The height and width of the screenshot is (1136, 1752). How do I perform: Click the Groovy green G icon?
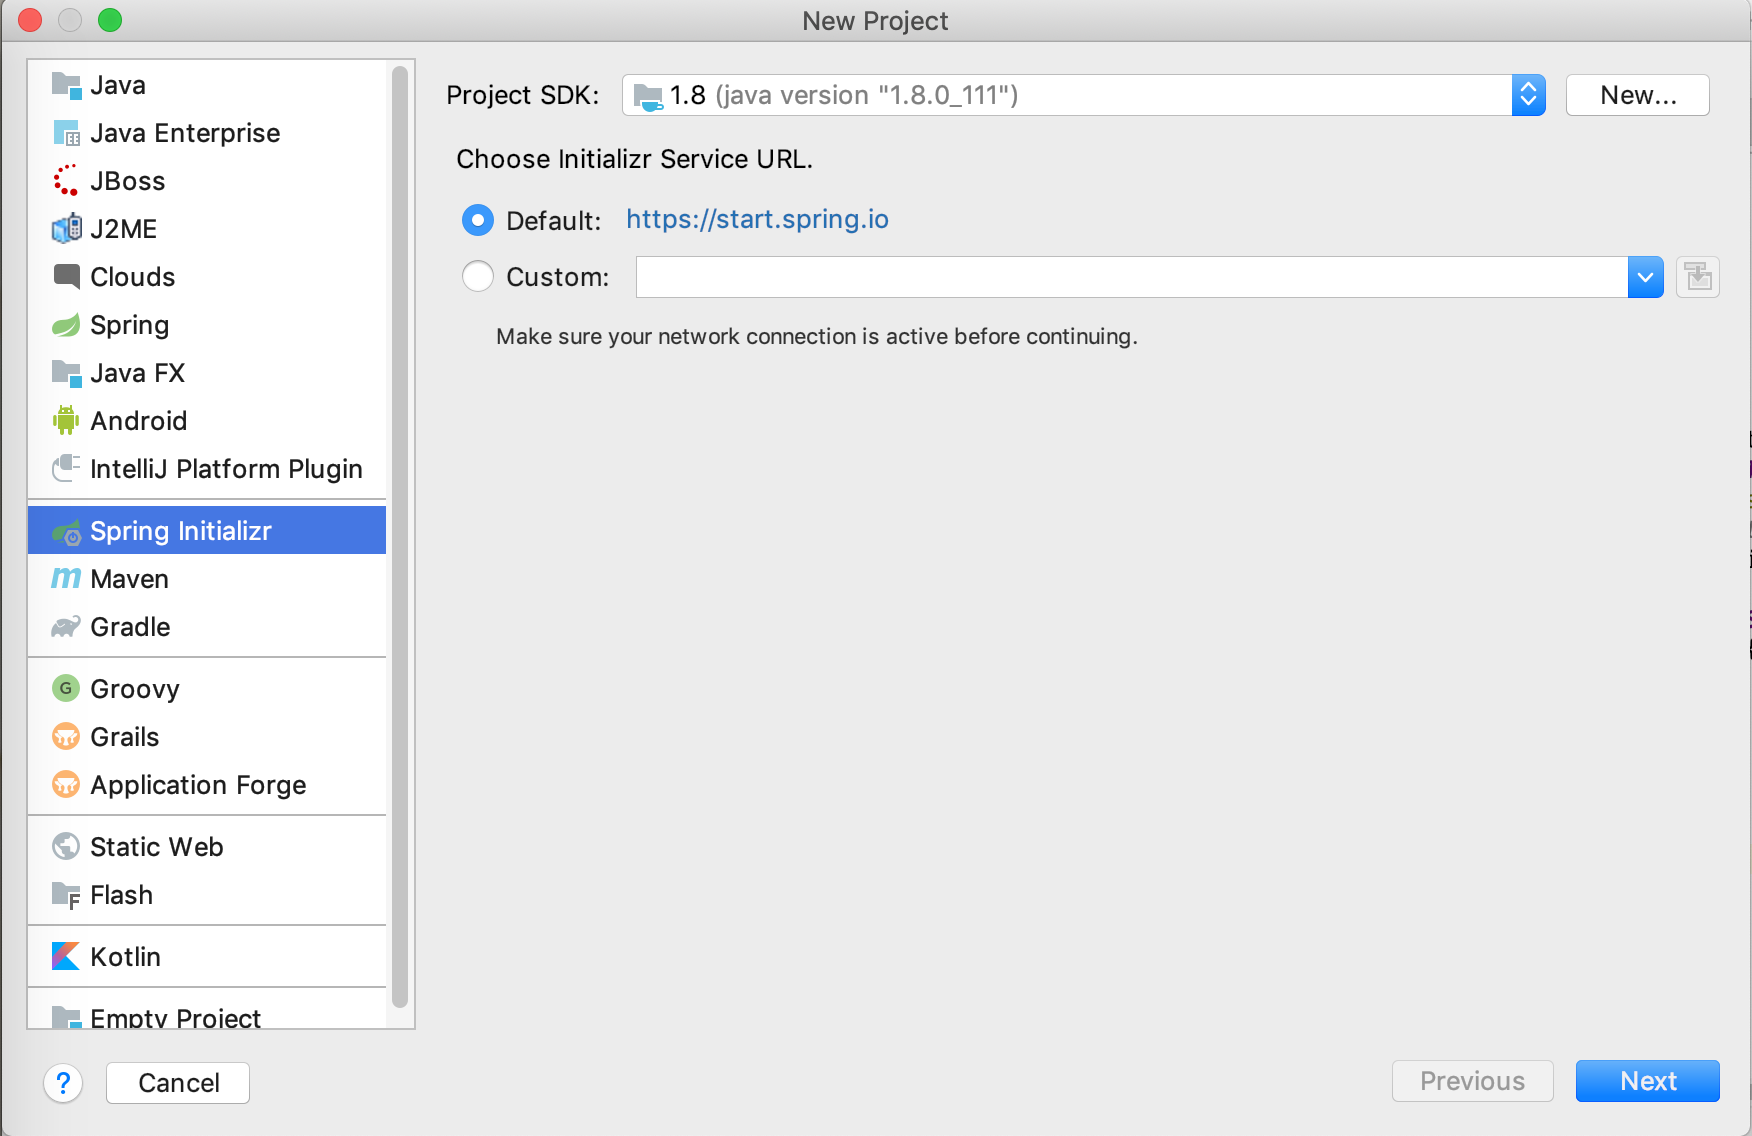pyautogui.click(x=66, y=689)
